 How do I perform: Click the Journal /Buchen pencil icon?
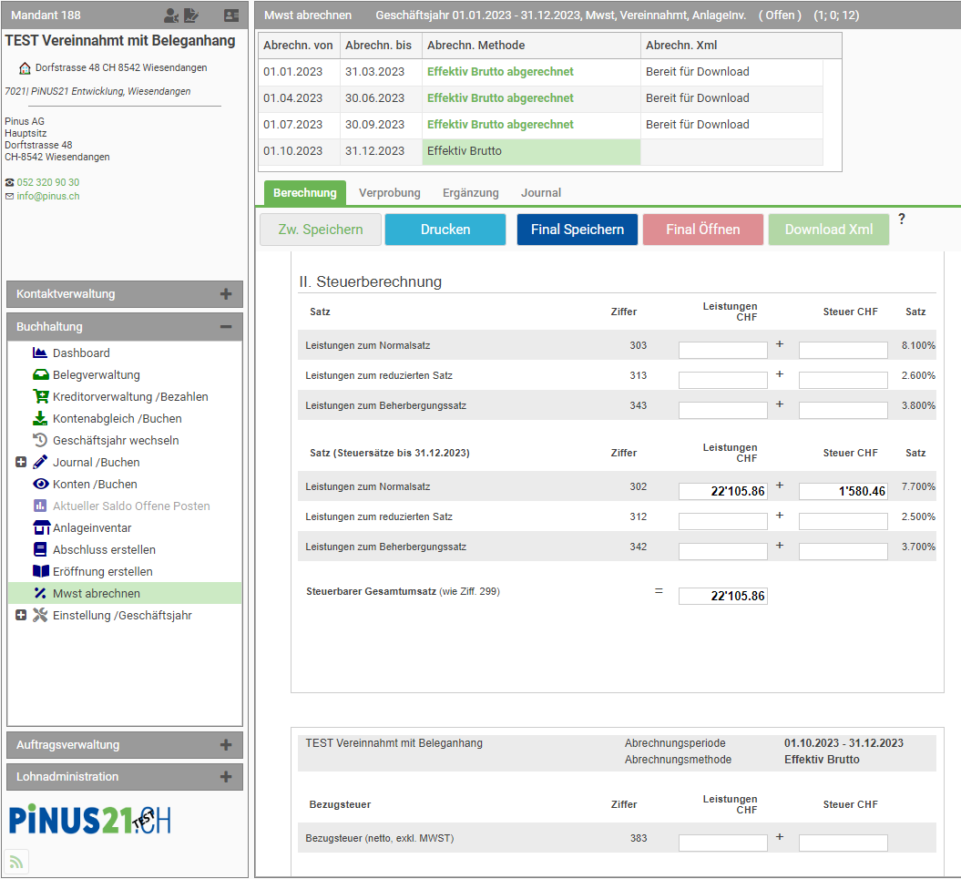(x=40, y=462)
